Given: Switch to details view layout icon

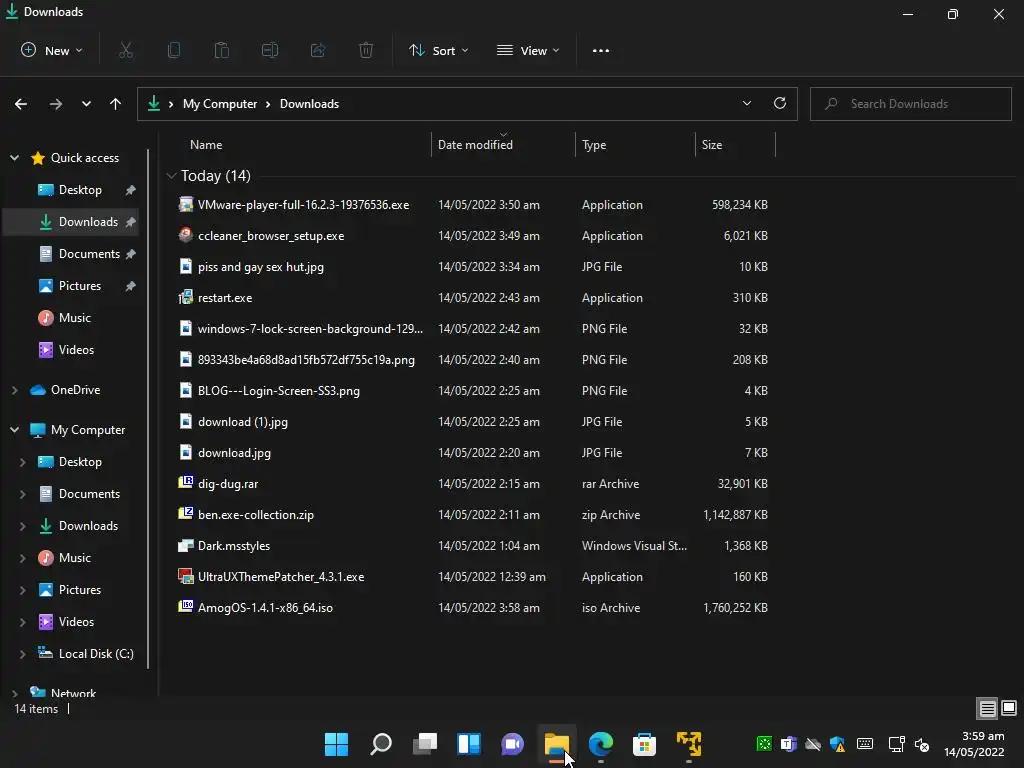Looking at the screenshot, I should click(987, 708).
